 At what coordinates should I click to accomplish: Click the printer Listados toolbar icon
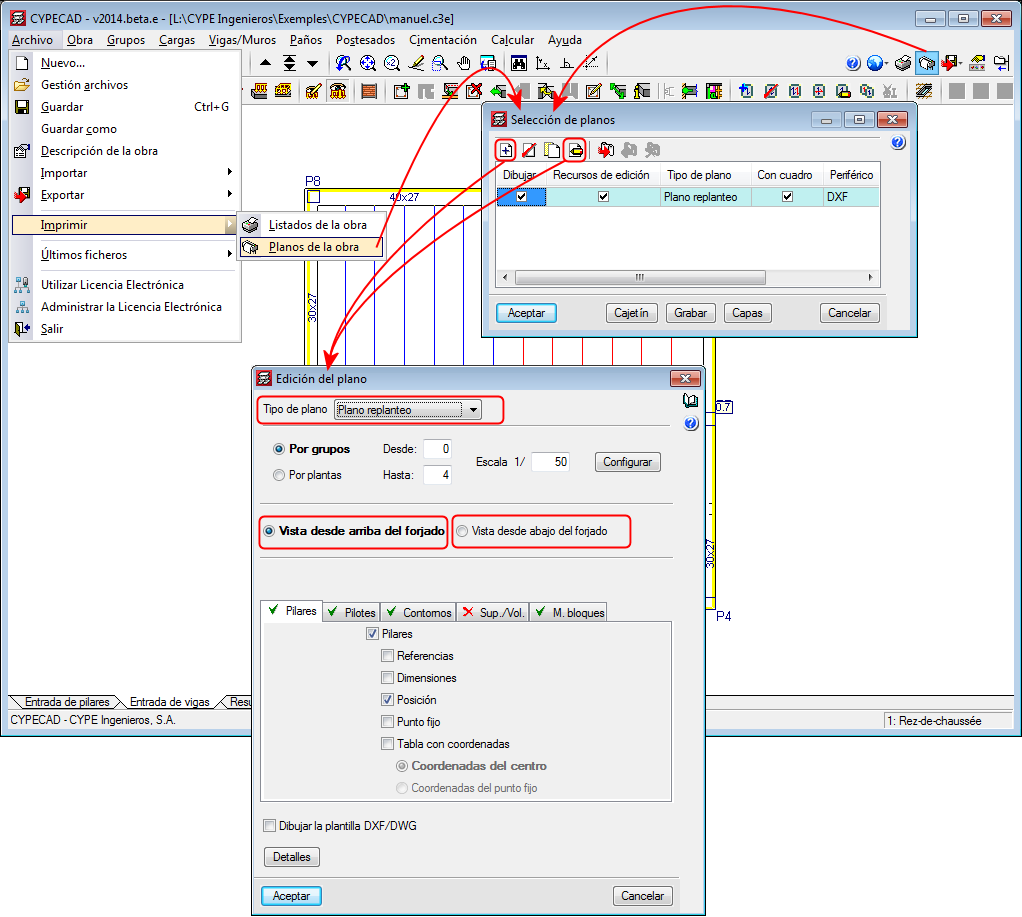[903, 63]
